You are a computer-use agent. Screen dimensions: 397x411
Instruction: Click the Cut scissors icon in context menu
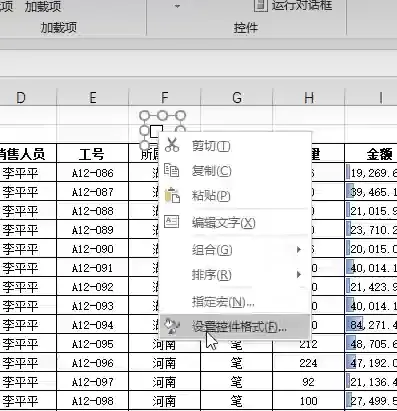172,145
